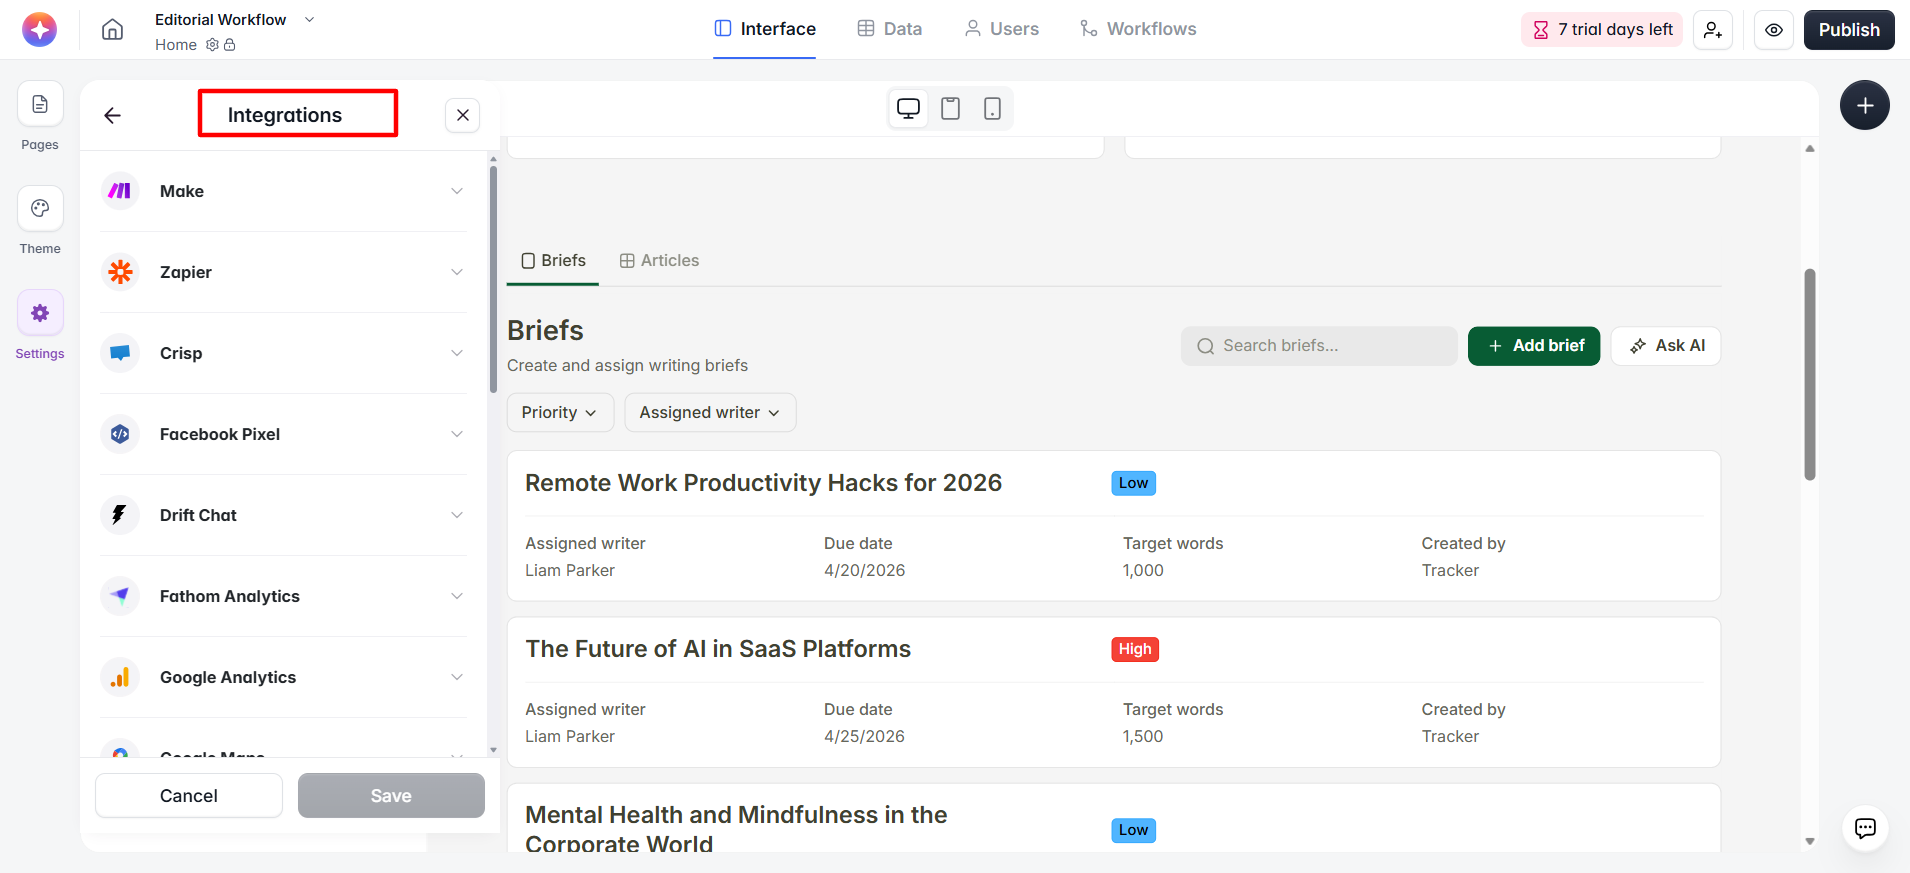This screenshot has width=1910, height=873.
Task: Expand the Zapier integration chevron
Action: [457, 272]
